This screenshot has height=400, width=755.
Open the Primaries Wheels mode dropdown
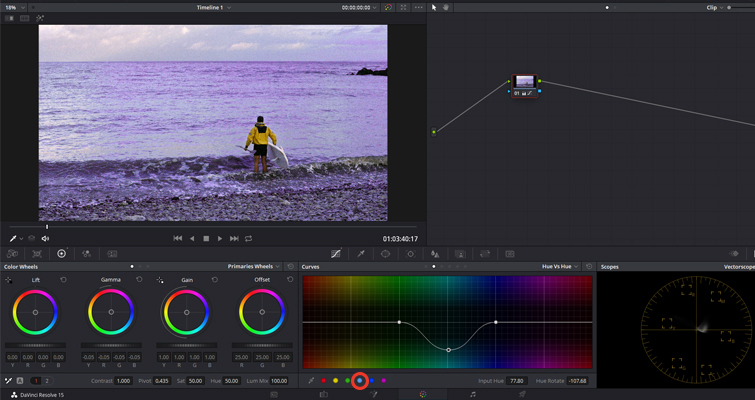[x=254, y=266]
